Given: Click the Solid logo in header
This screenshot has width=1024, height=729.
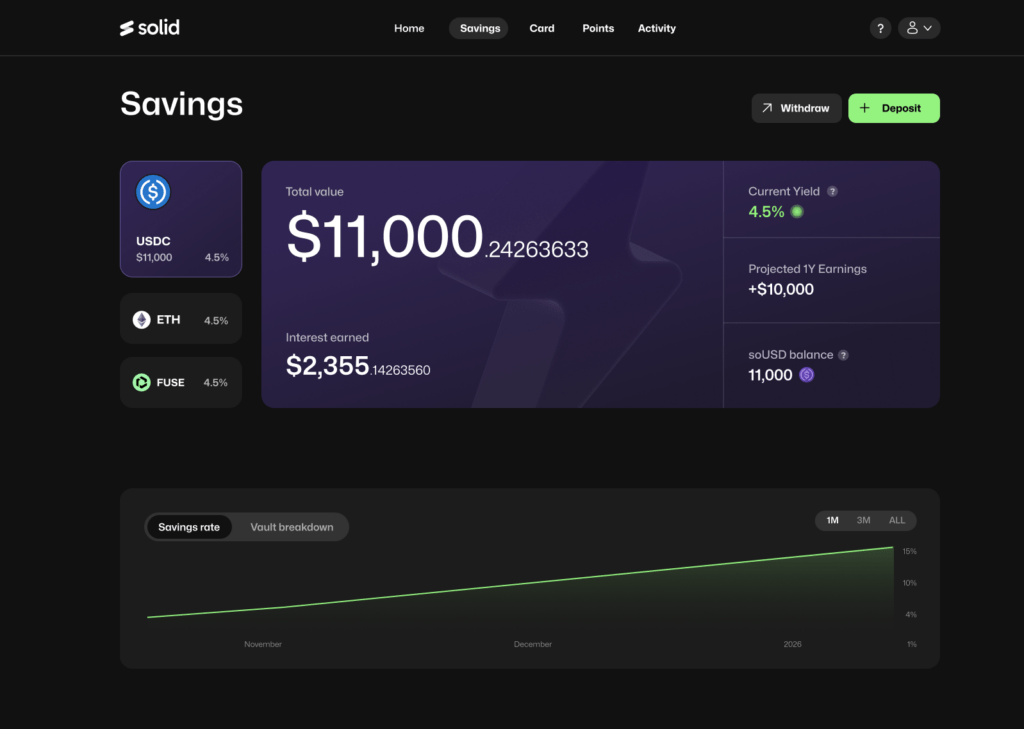Looking at the screenshot, I should click(150, 28).
